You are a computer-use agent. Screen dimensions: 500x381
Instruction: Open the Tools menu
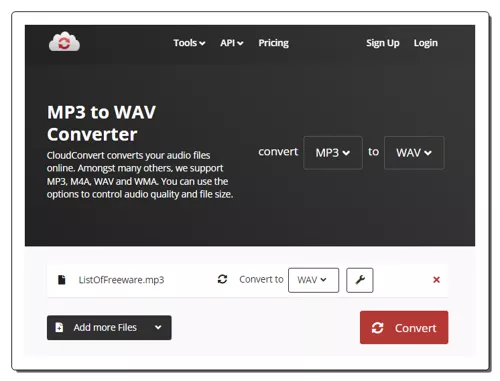tap(189, 43)
